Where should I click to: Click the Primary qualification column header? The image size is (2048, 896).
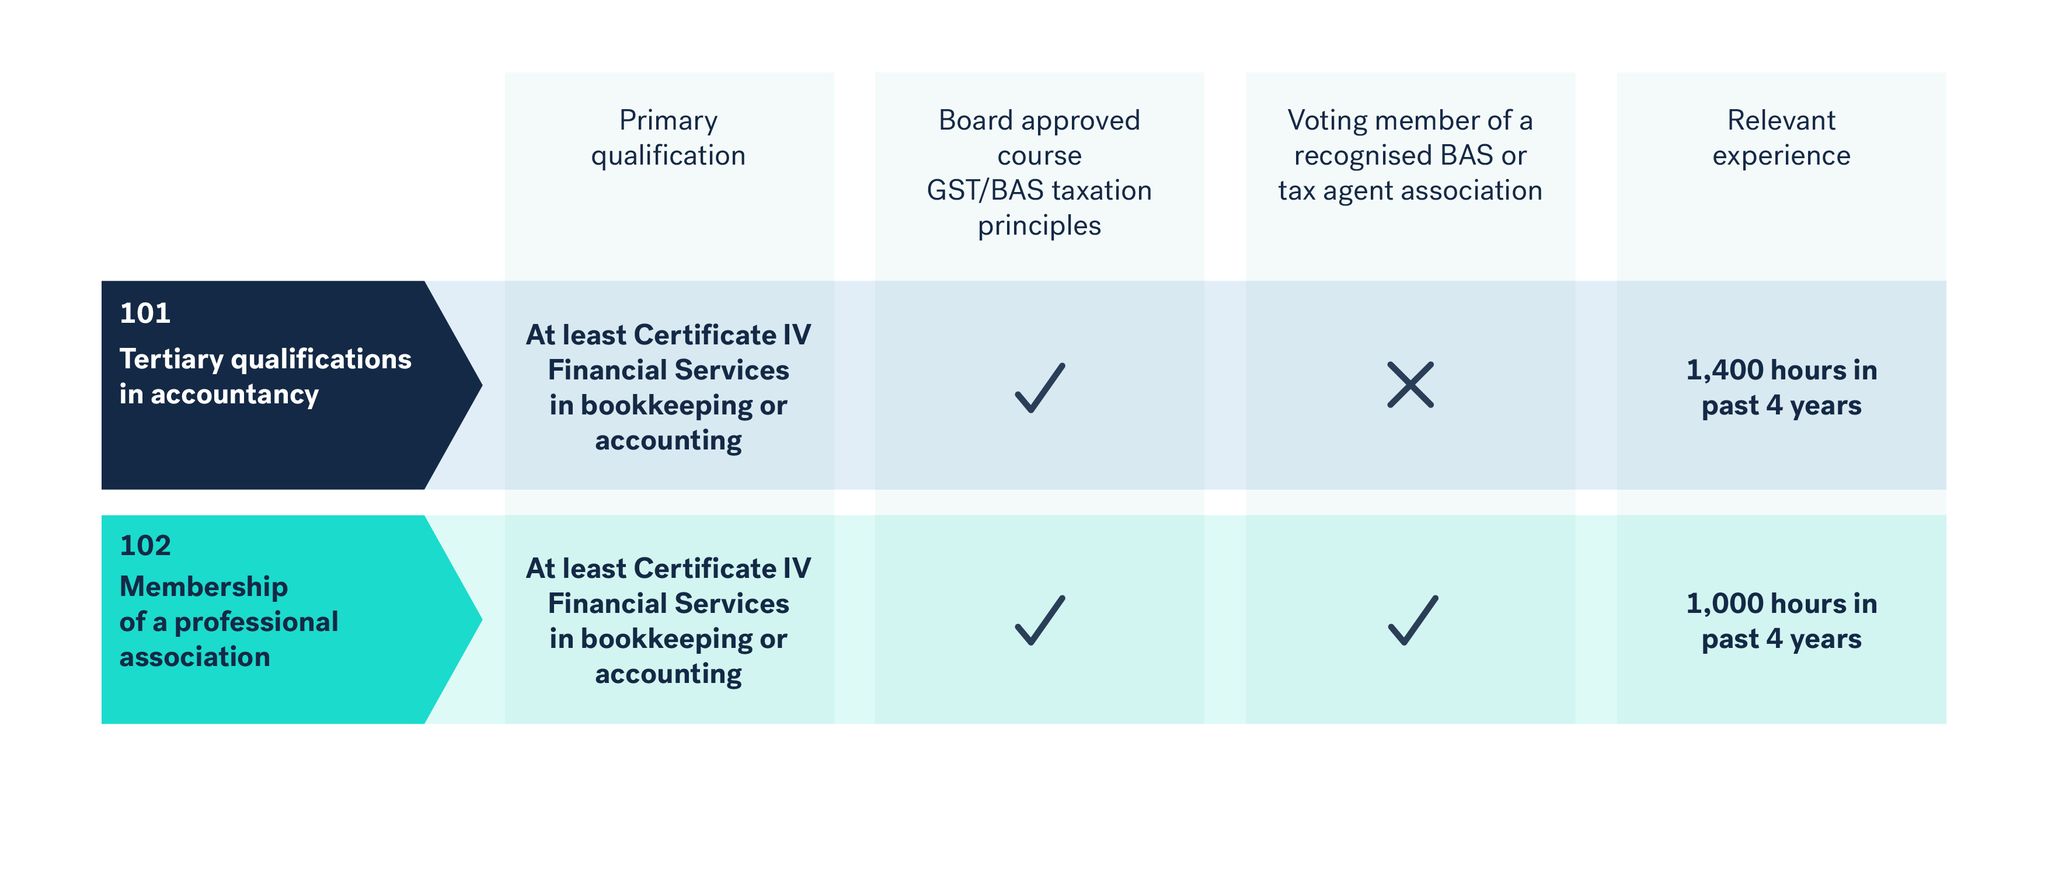coord(668,138)
